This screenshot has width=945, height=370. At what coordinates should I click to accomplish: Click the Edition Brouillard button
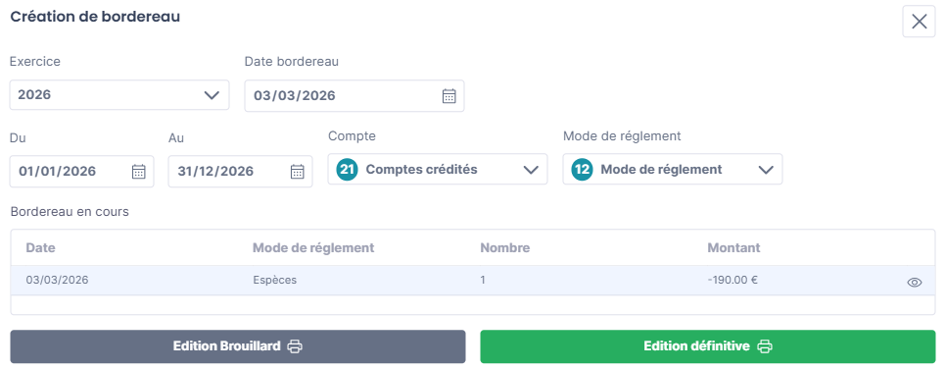[238, 346]
